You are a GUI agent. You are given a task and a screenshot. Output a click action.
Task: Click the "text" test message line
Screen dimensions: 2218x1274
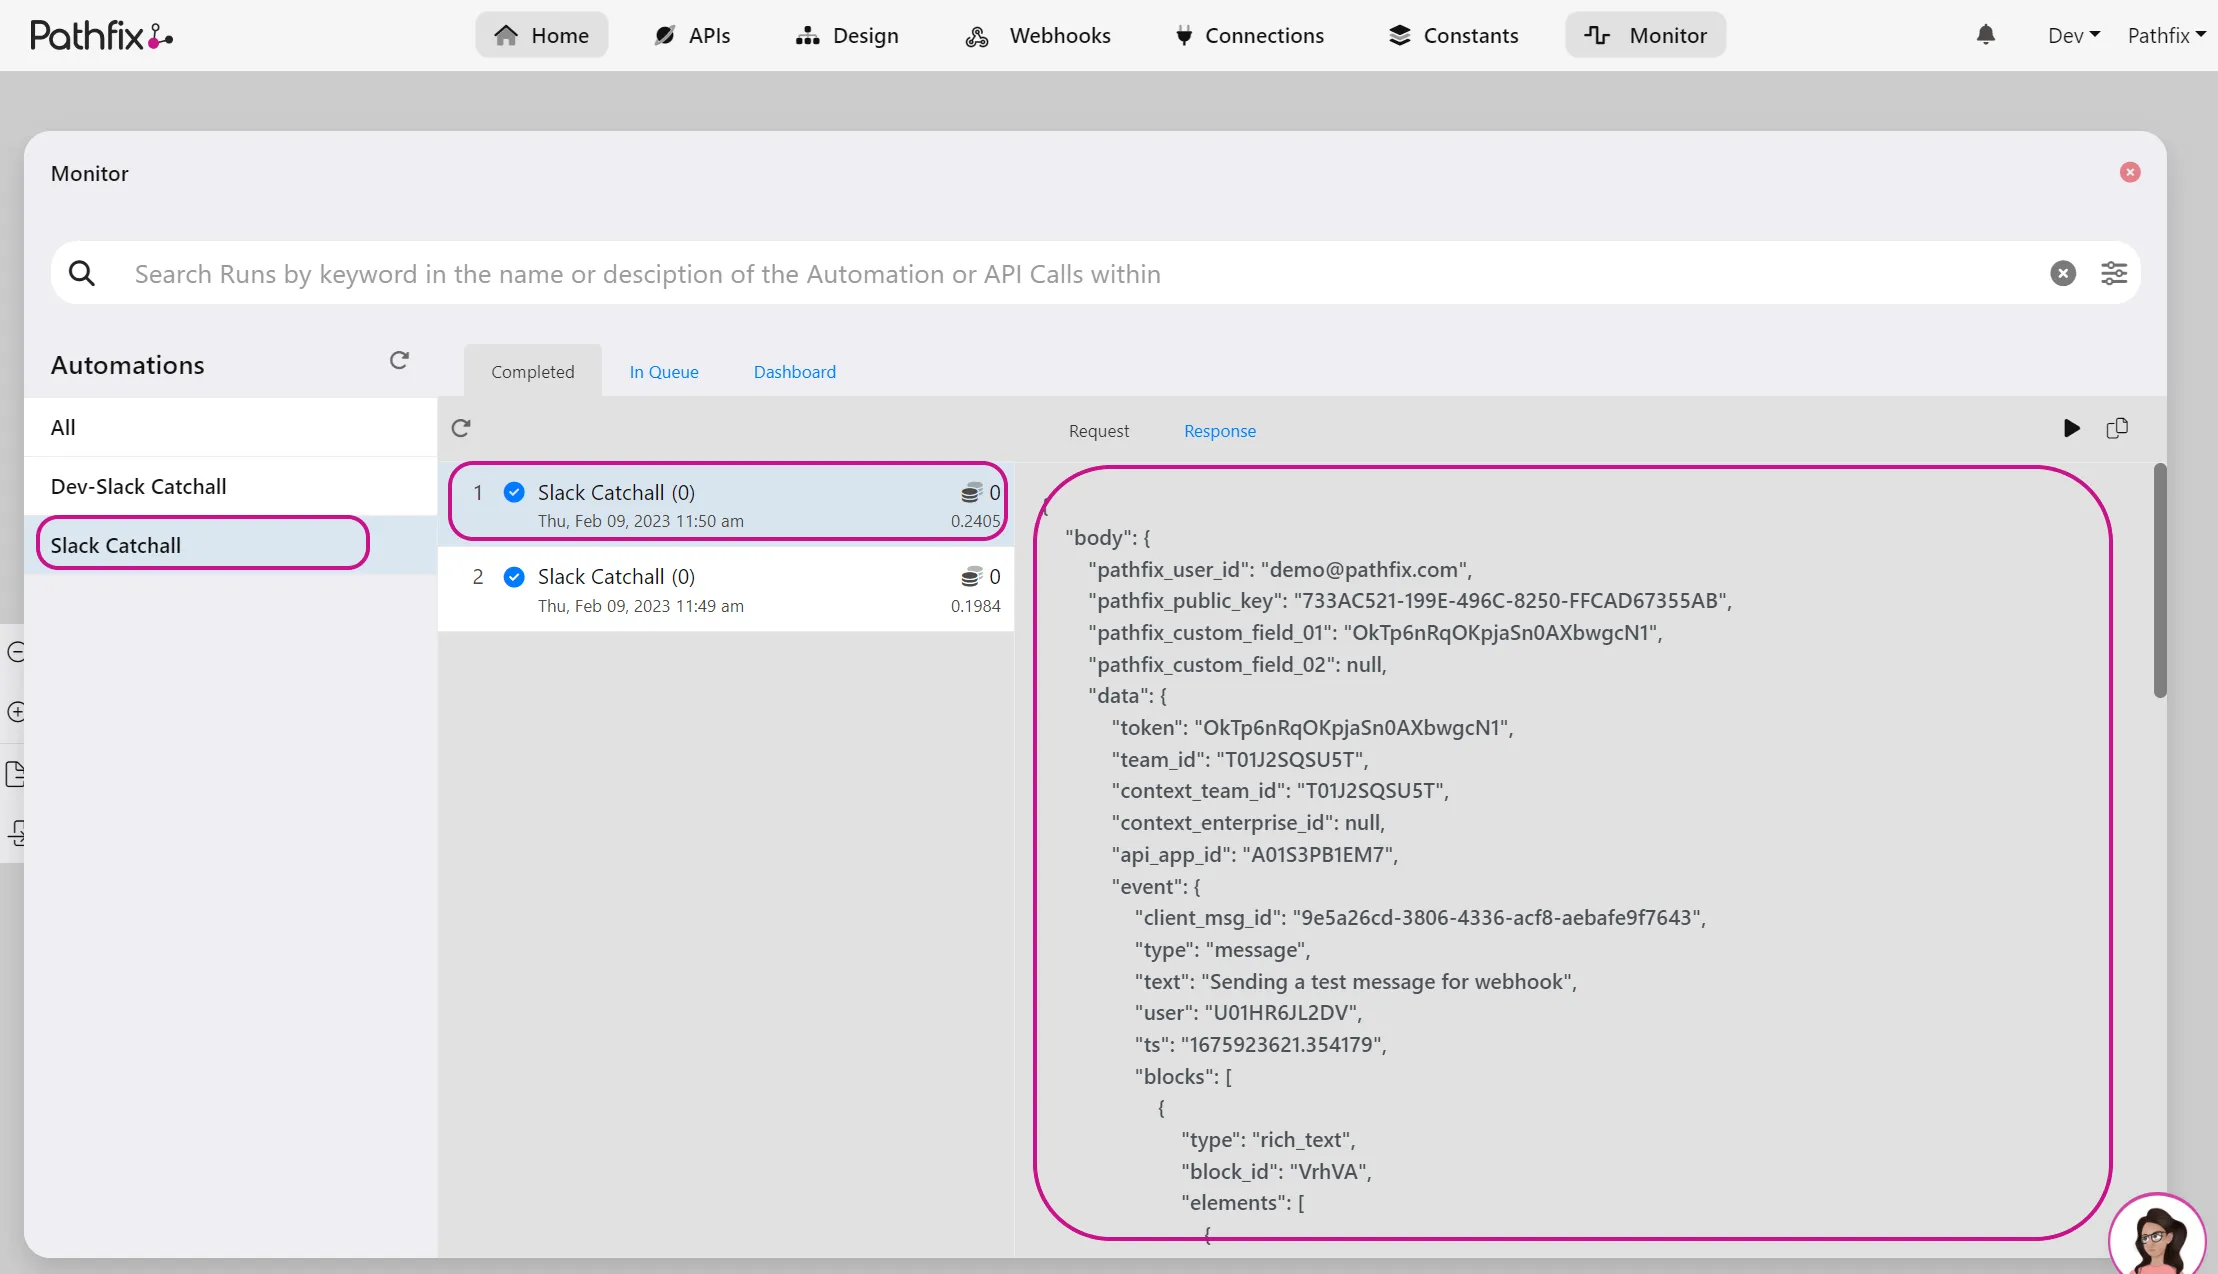[x=1356, y=981]
